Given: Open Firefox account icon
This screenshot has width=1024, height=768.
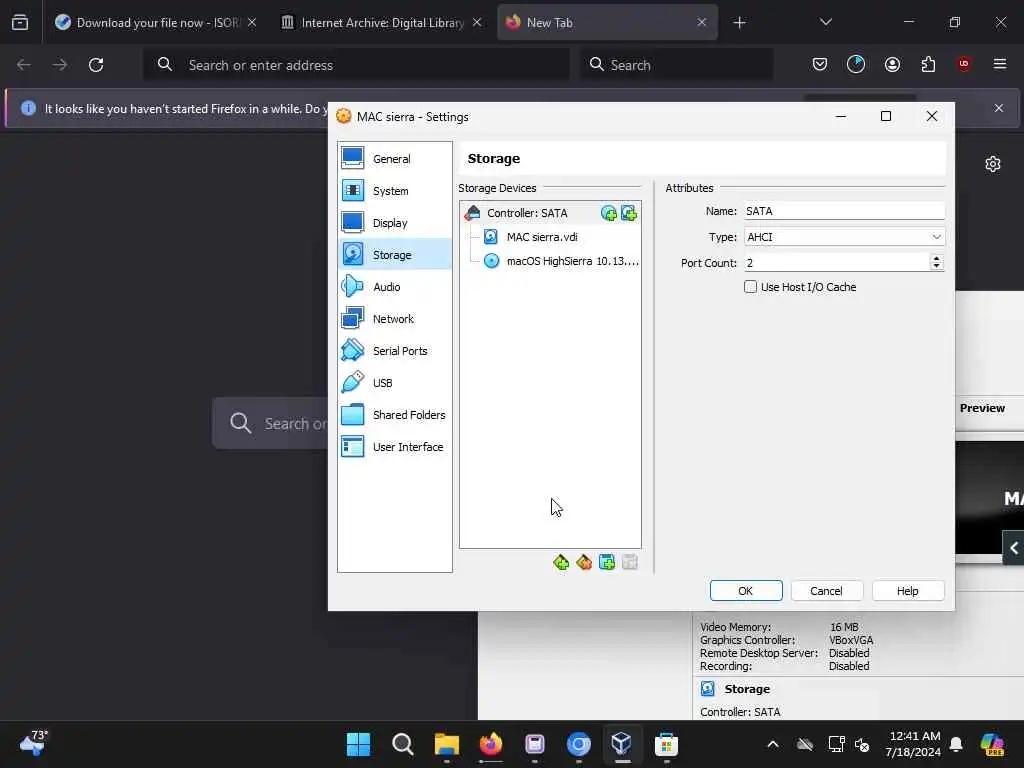Looking at the screenshot, I should [892, 64].
